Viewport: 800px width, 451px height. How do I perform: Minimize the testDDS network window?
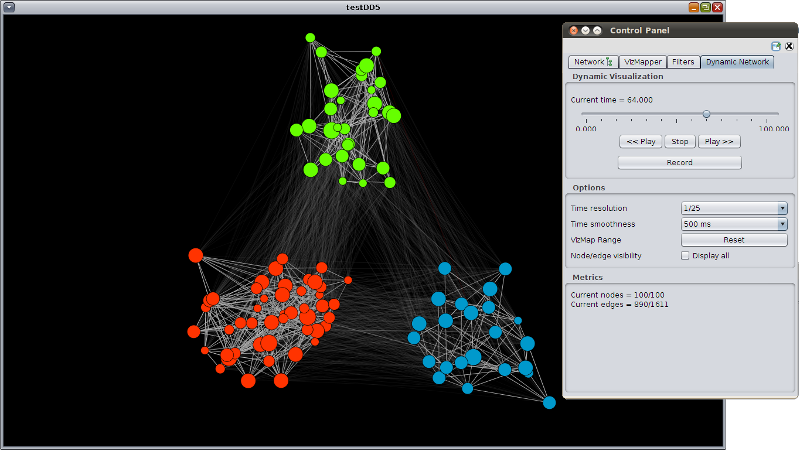point(694,7)
